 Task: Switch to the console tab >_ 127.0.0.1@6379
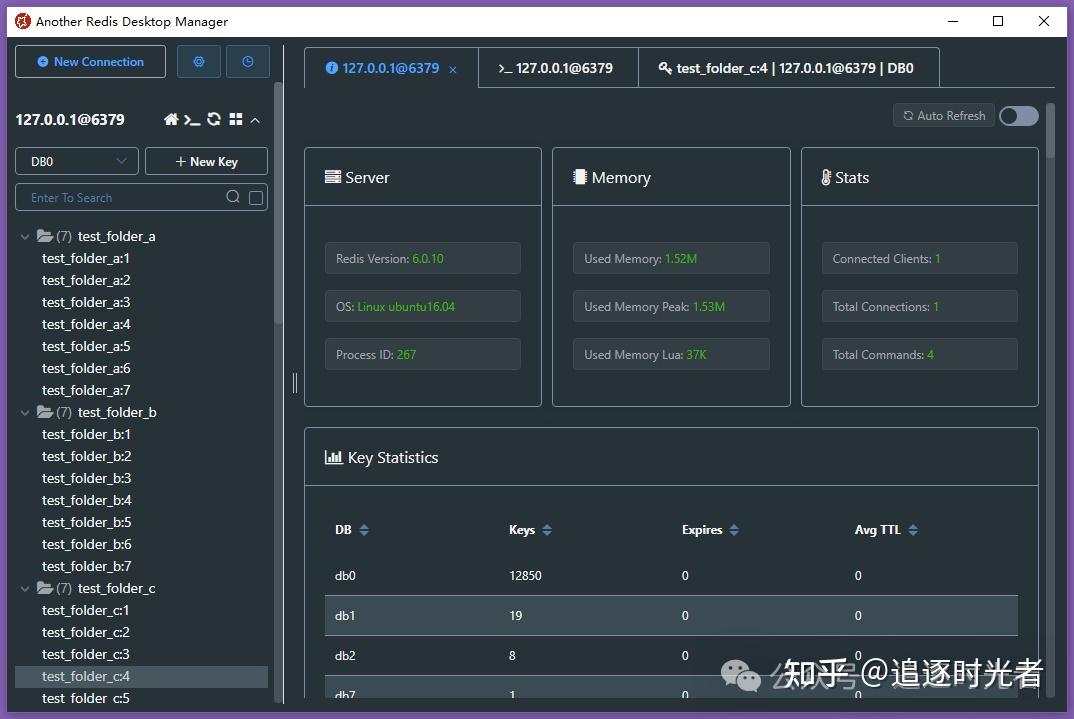(x=558, y=68)
